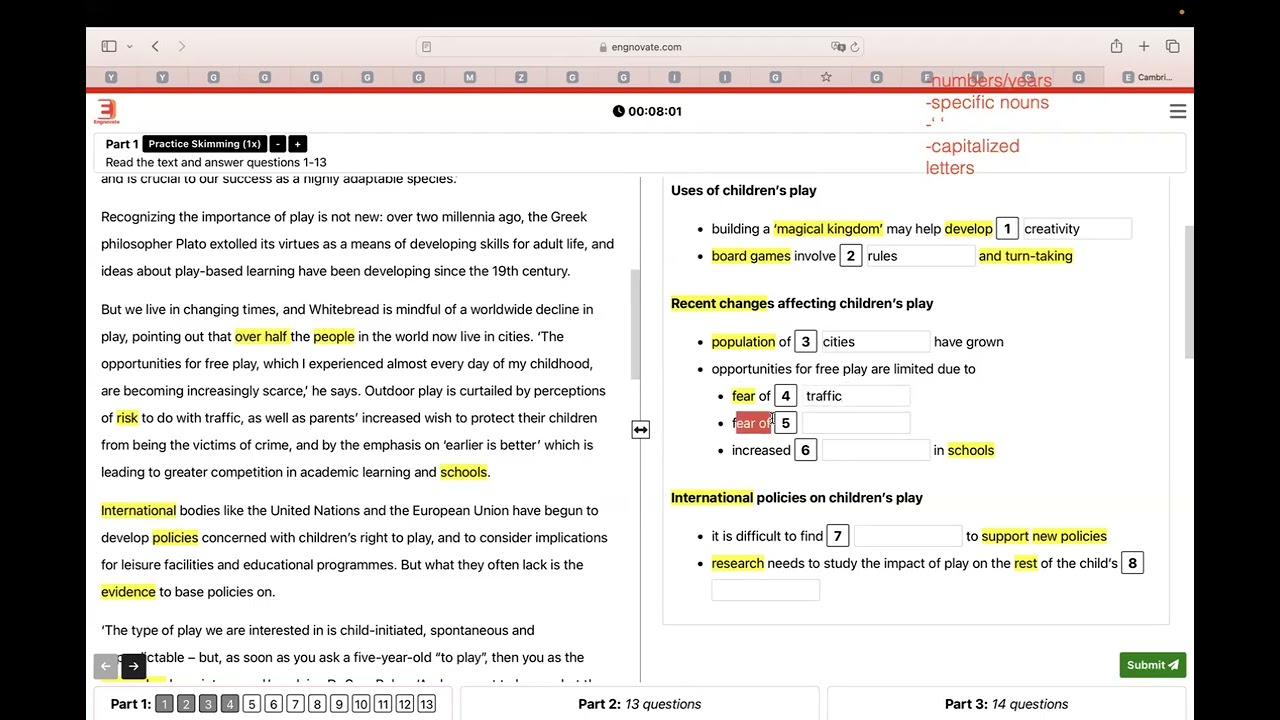Click the questions panel scrollbar

1189,292
